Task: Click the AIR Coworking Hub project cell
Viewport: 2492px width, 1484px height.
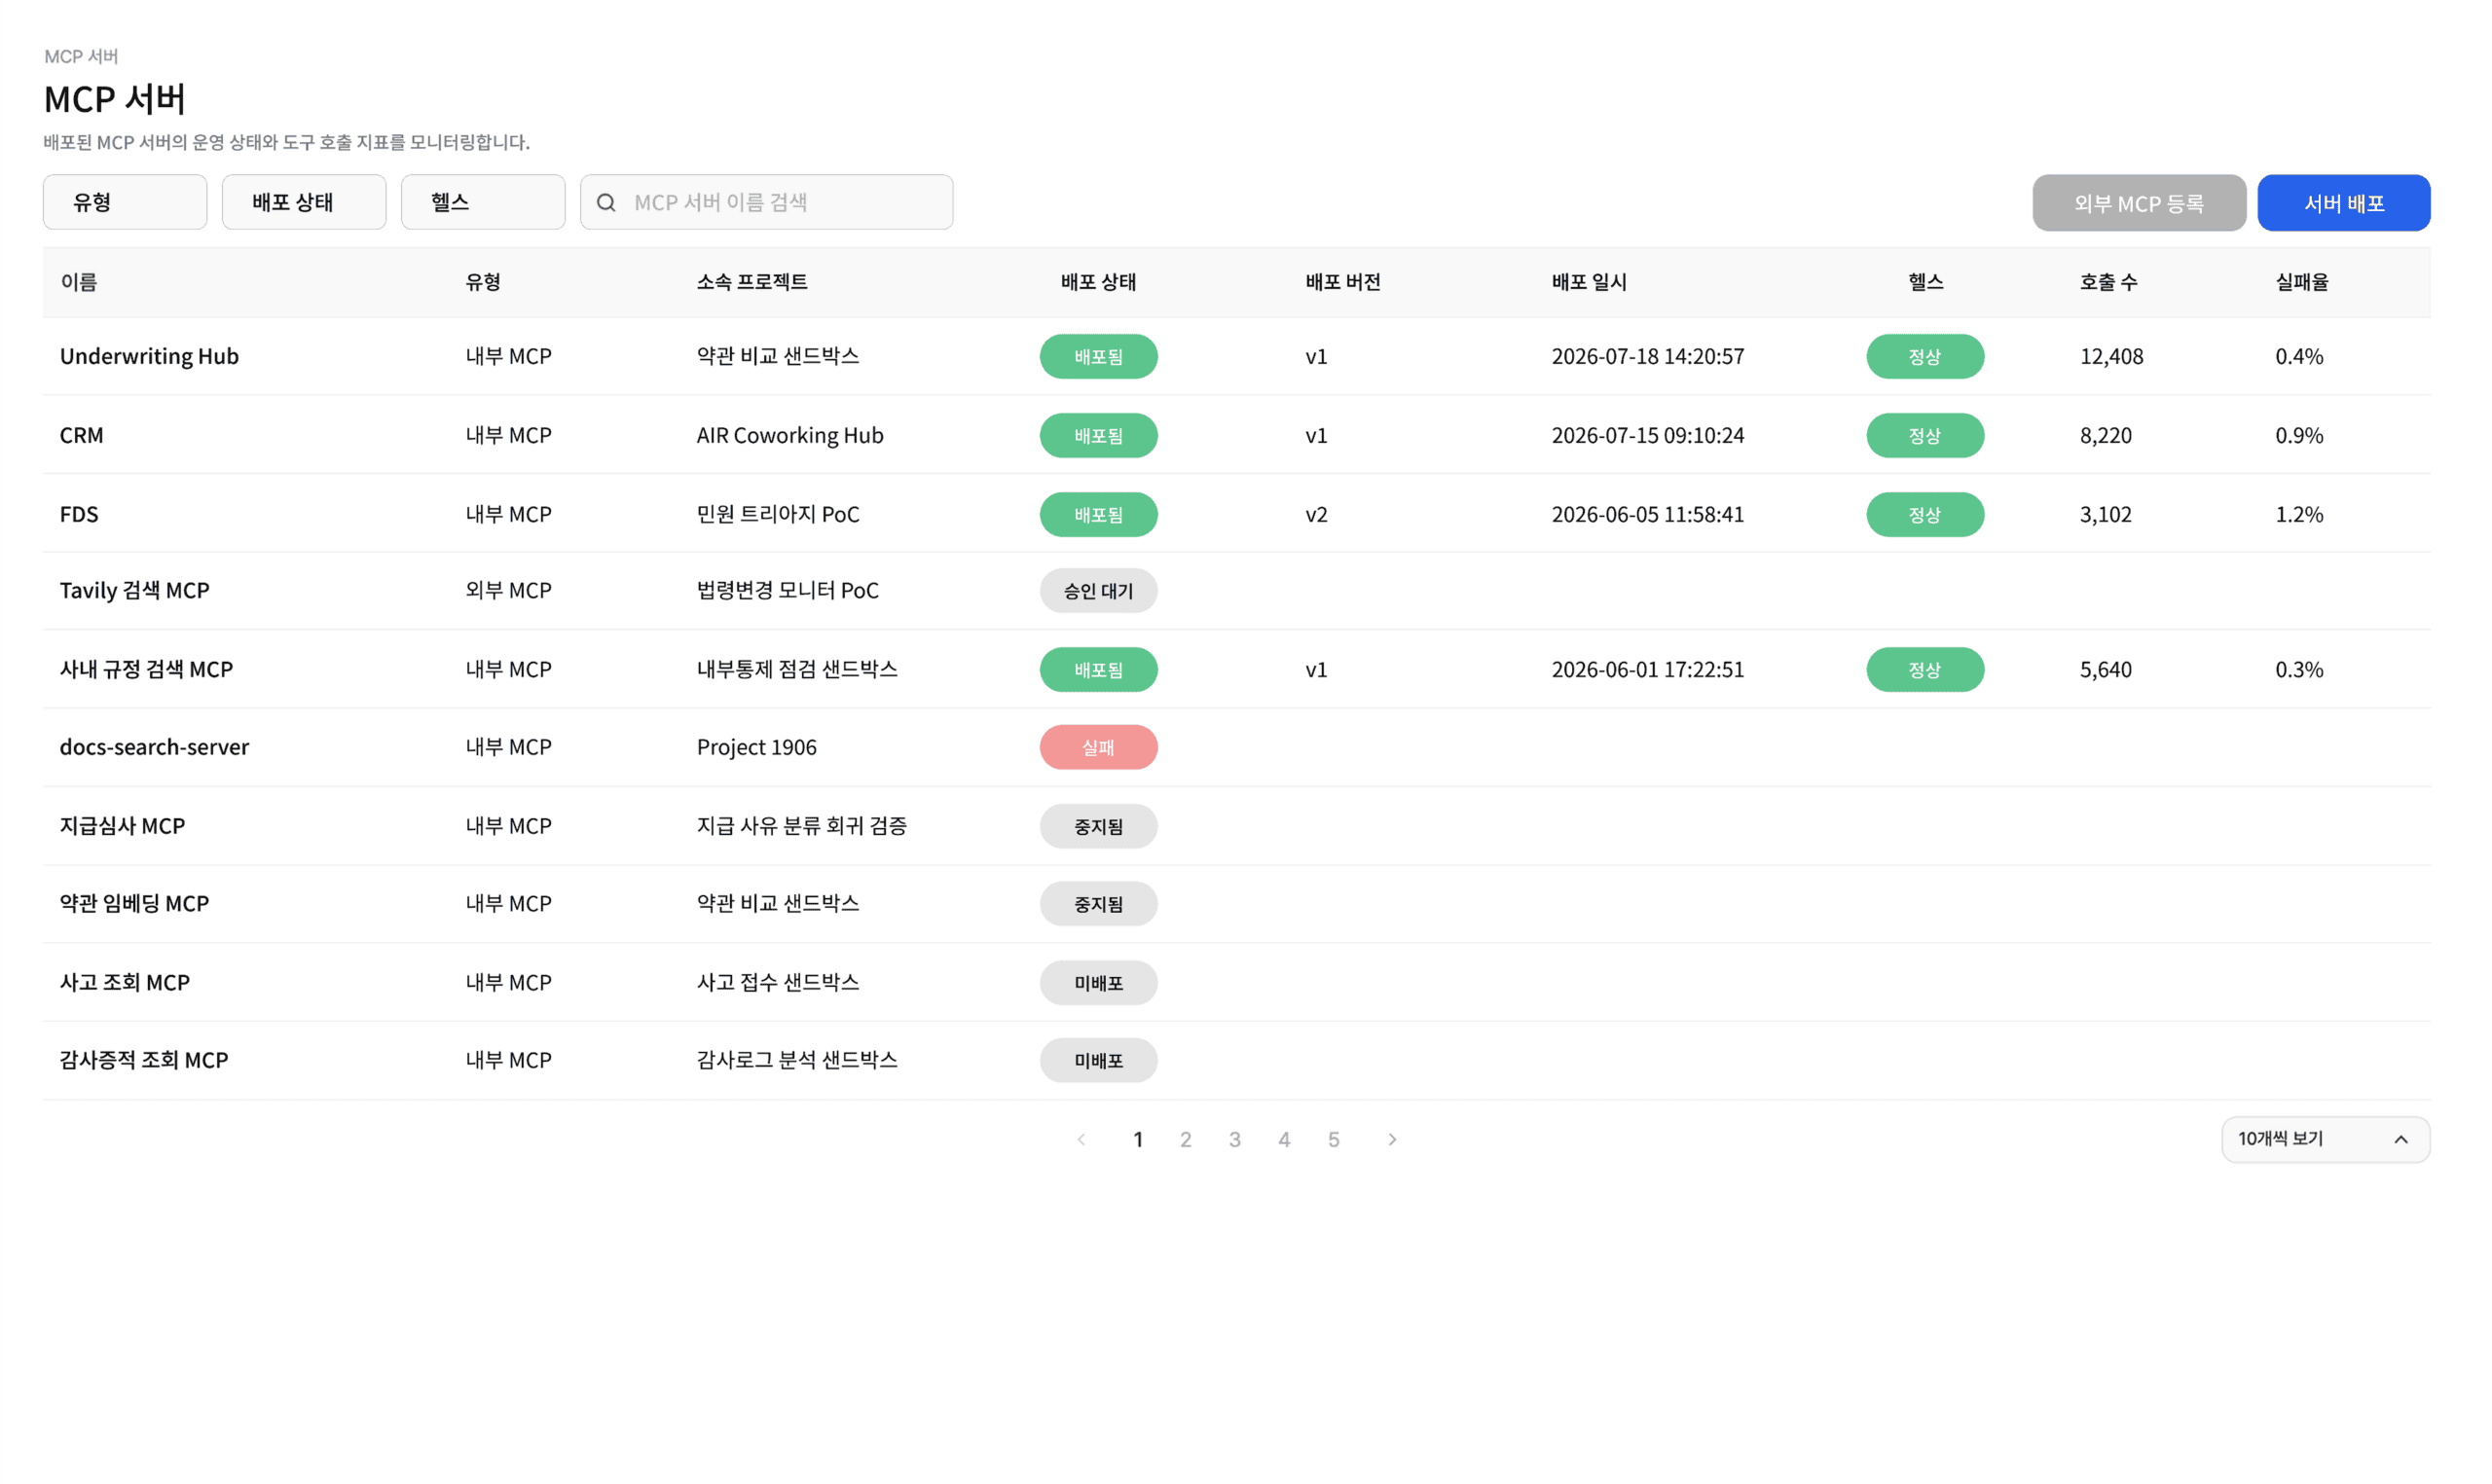Action: pos(790,435)
